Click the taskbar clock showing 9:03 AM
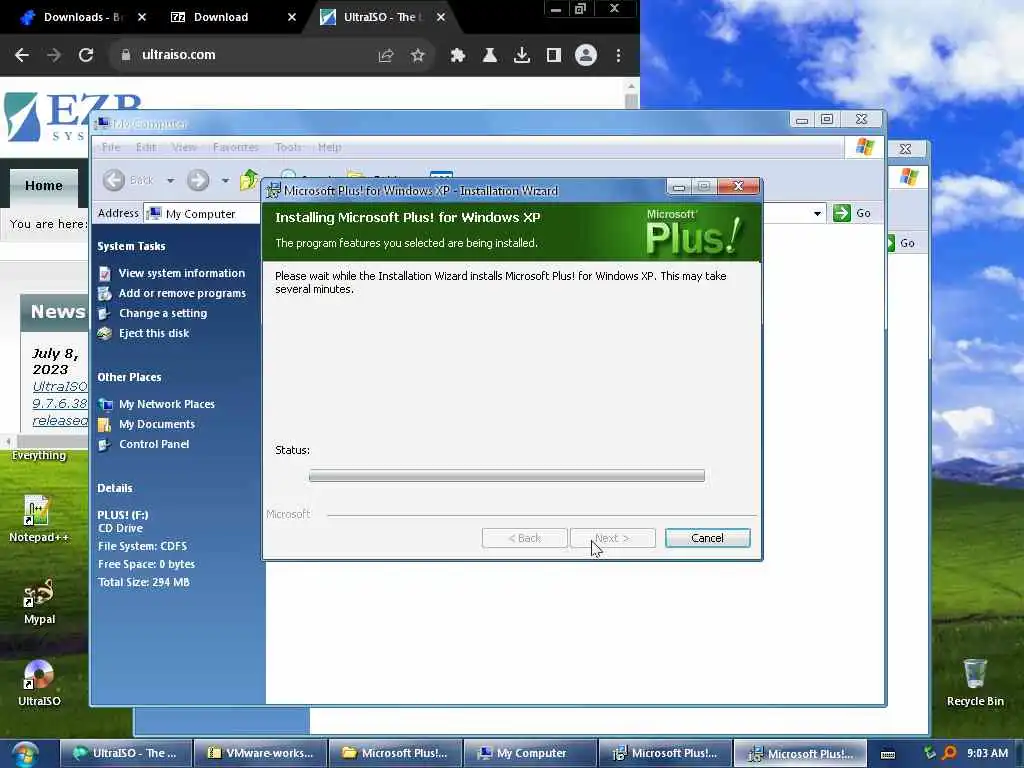The height and width of the screenshot is (768, 1024). 987,754
